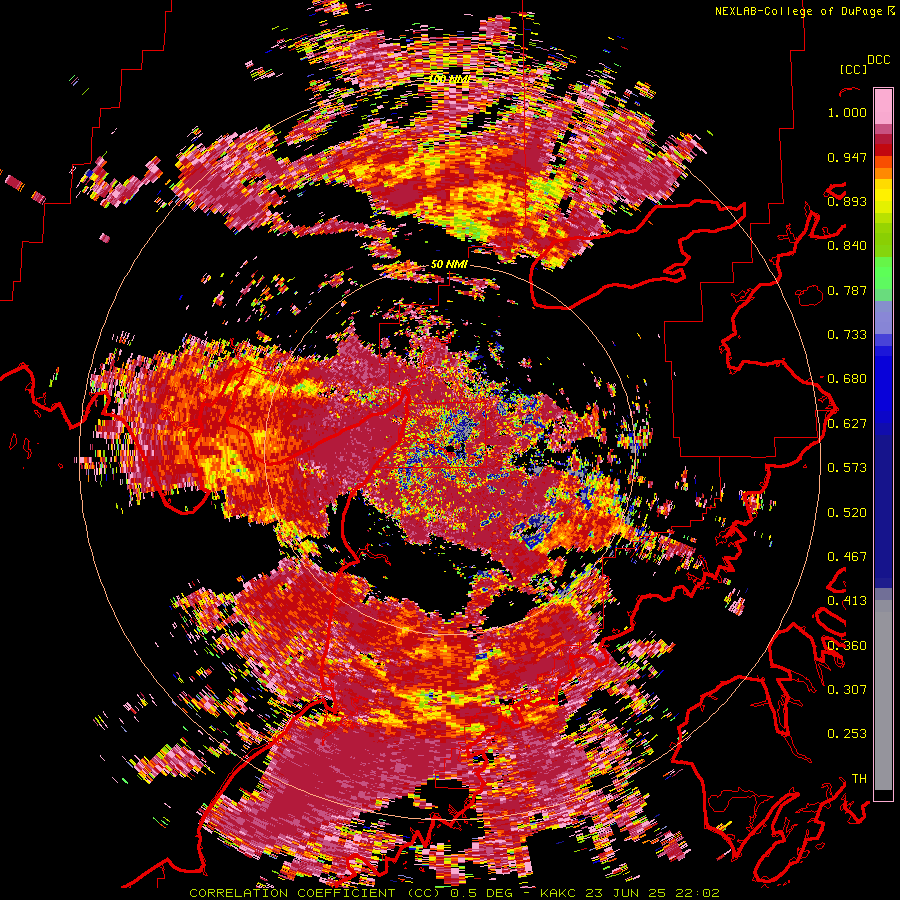This screenshot has width=900, height=900.
Task: Click the 0.413 legend value
Action: coord(847,601)
